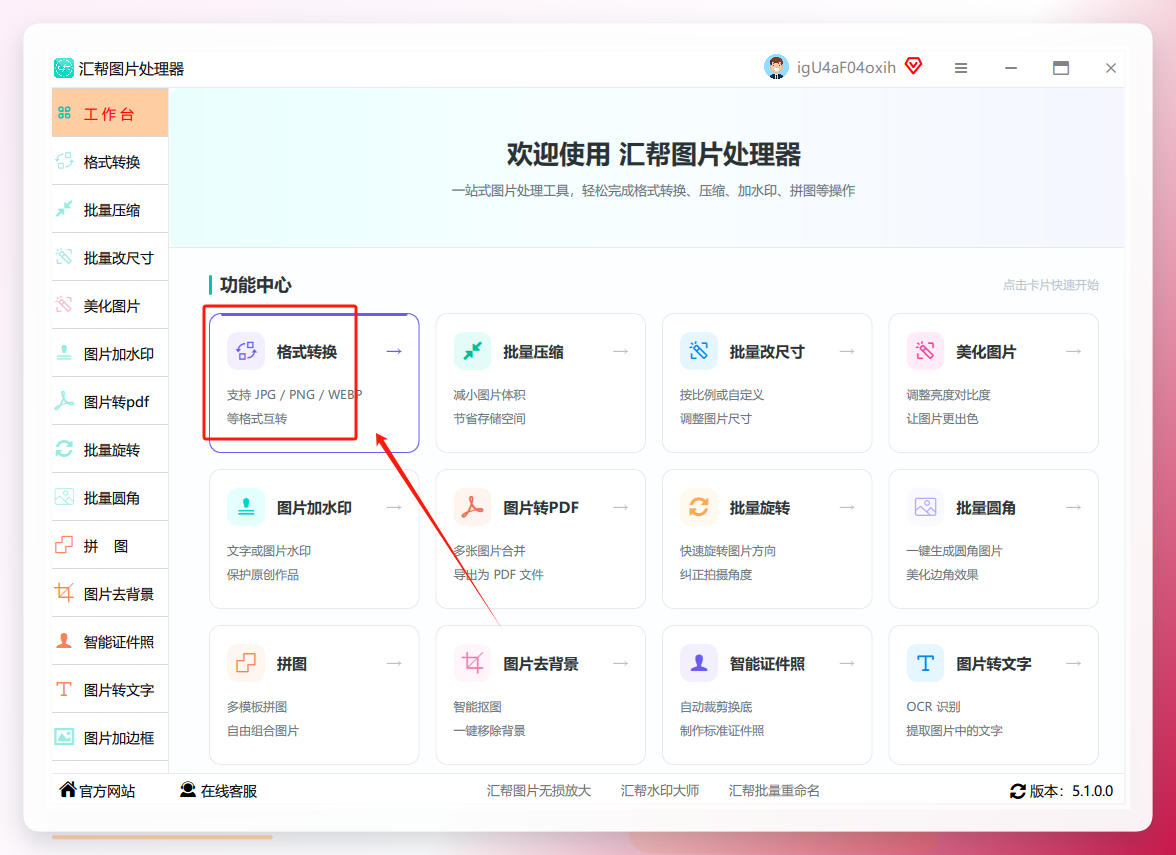
Task: Open the 官方网站 link
Action: point(98,790)
